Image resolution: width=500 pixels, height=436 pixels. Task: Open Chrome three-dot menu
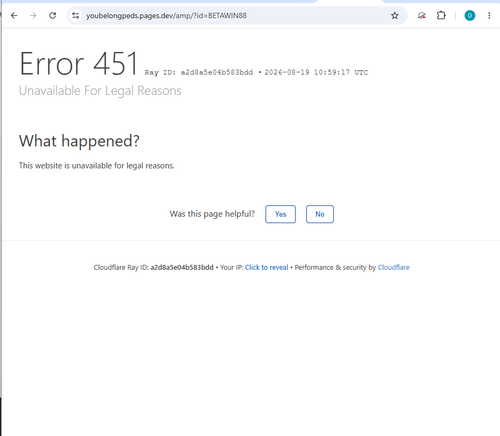[x=489, y=15]
